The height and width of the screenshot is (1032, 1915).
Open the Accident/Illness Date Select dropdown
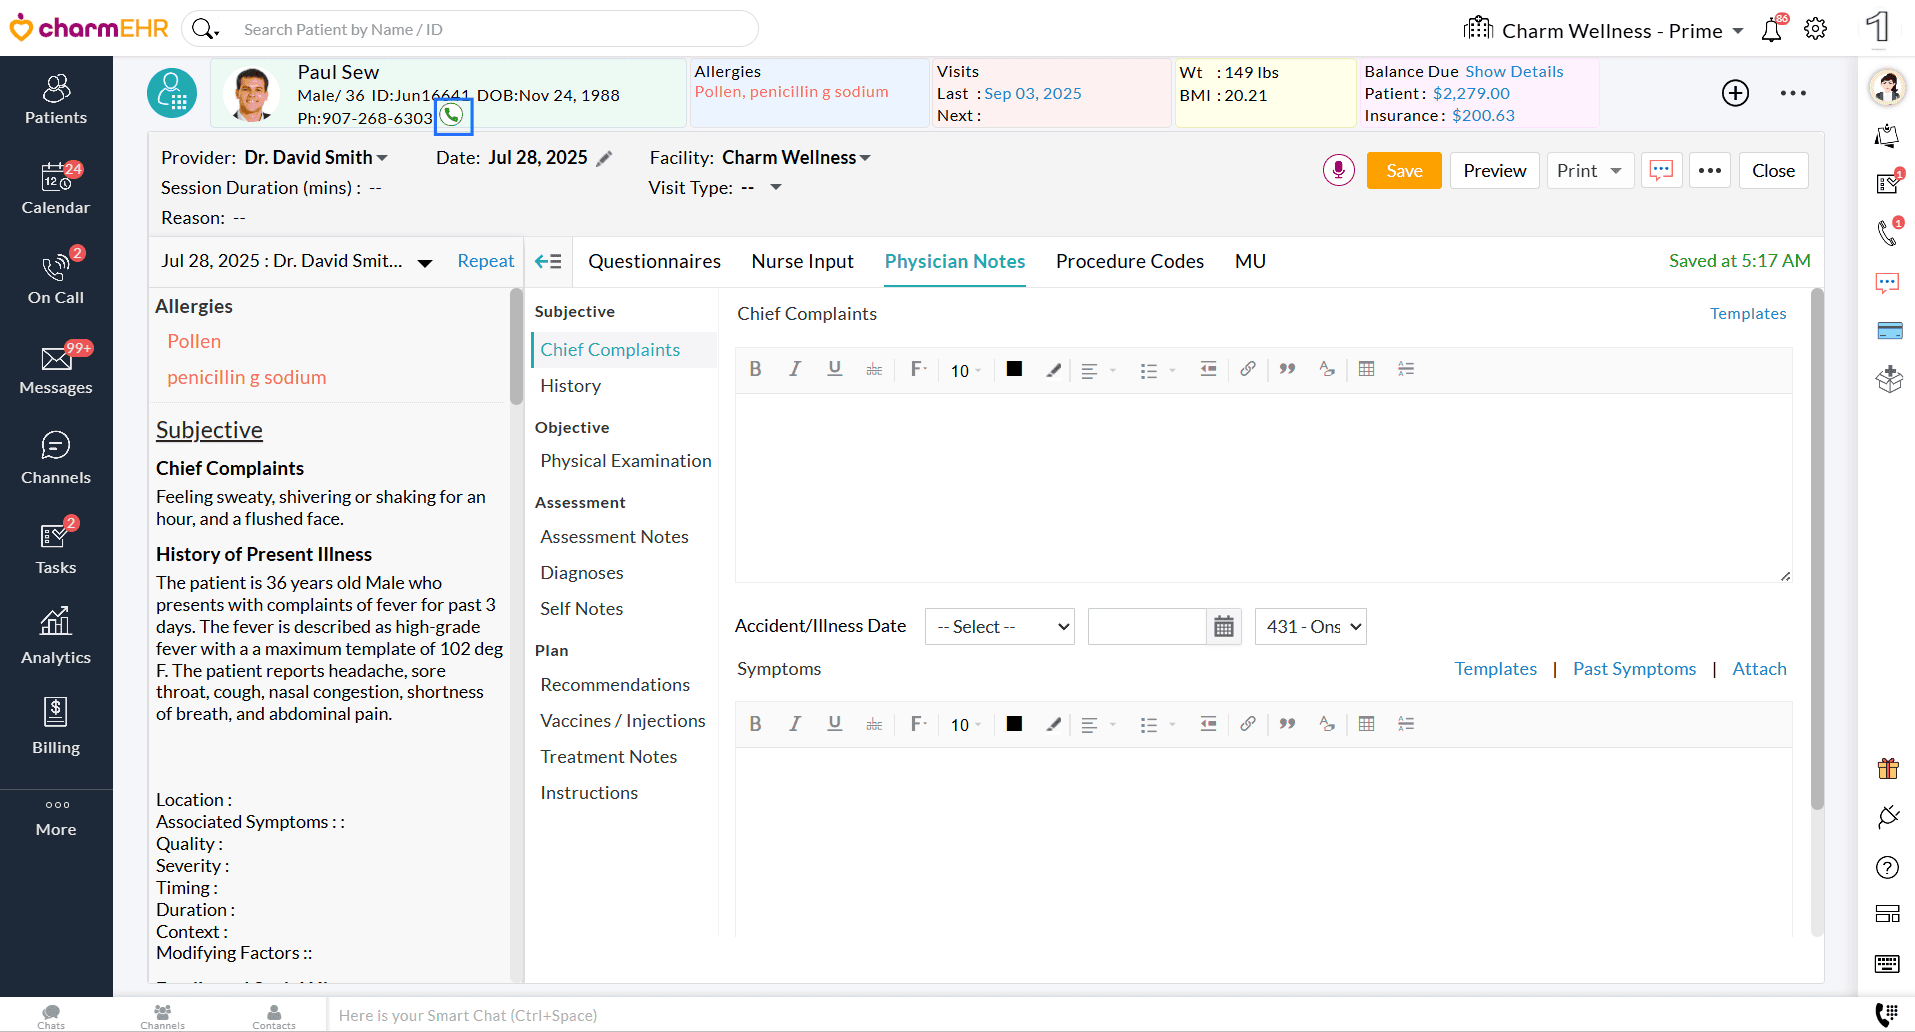click(x=999, y=627)
